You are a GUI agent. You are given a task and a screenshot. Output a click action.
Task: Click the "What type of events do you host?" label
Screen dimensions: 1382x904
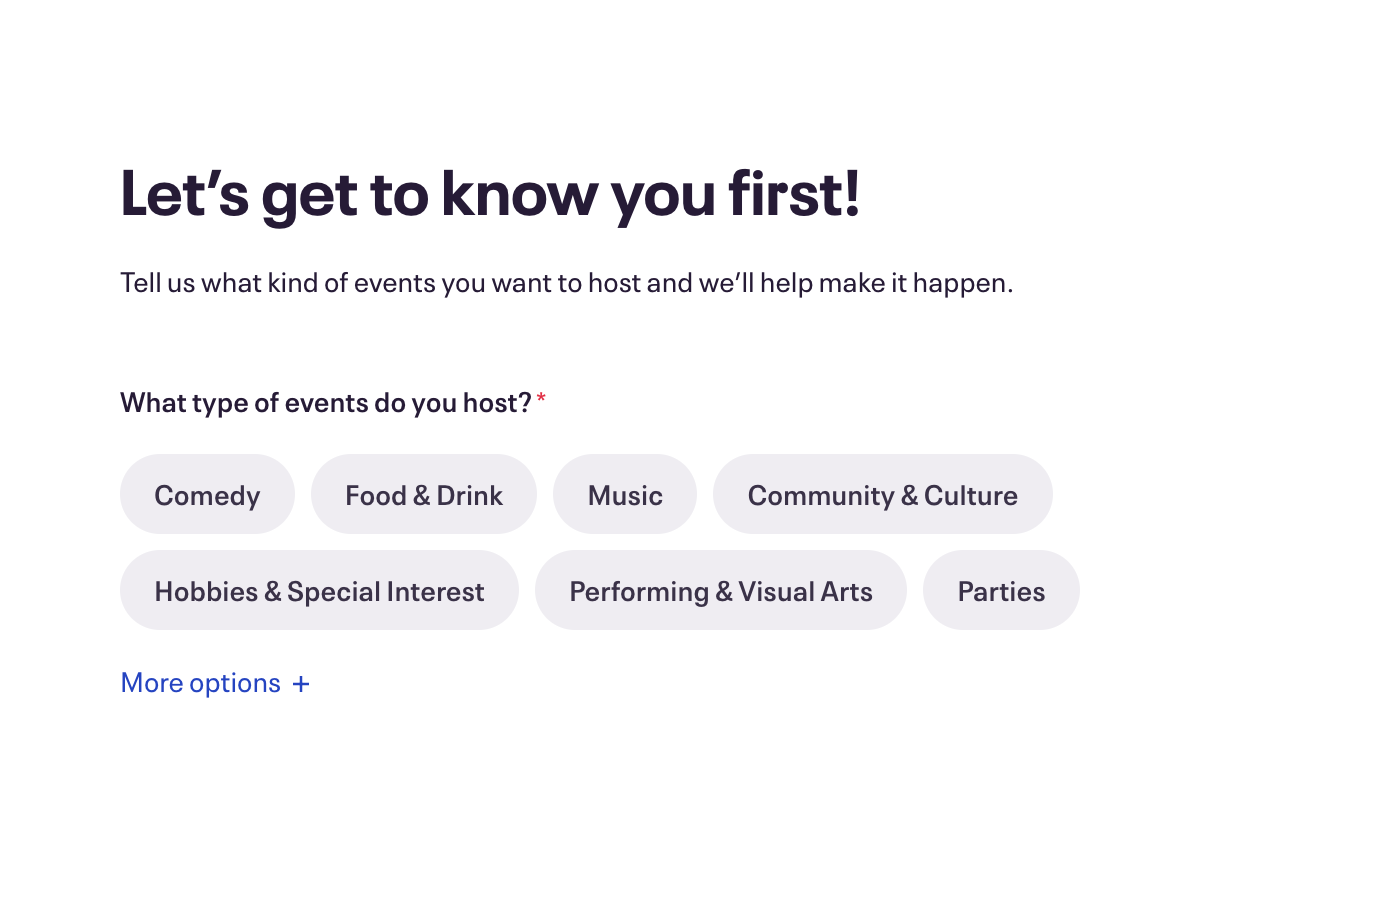click(325, 403)
